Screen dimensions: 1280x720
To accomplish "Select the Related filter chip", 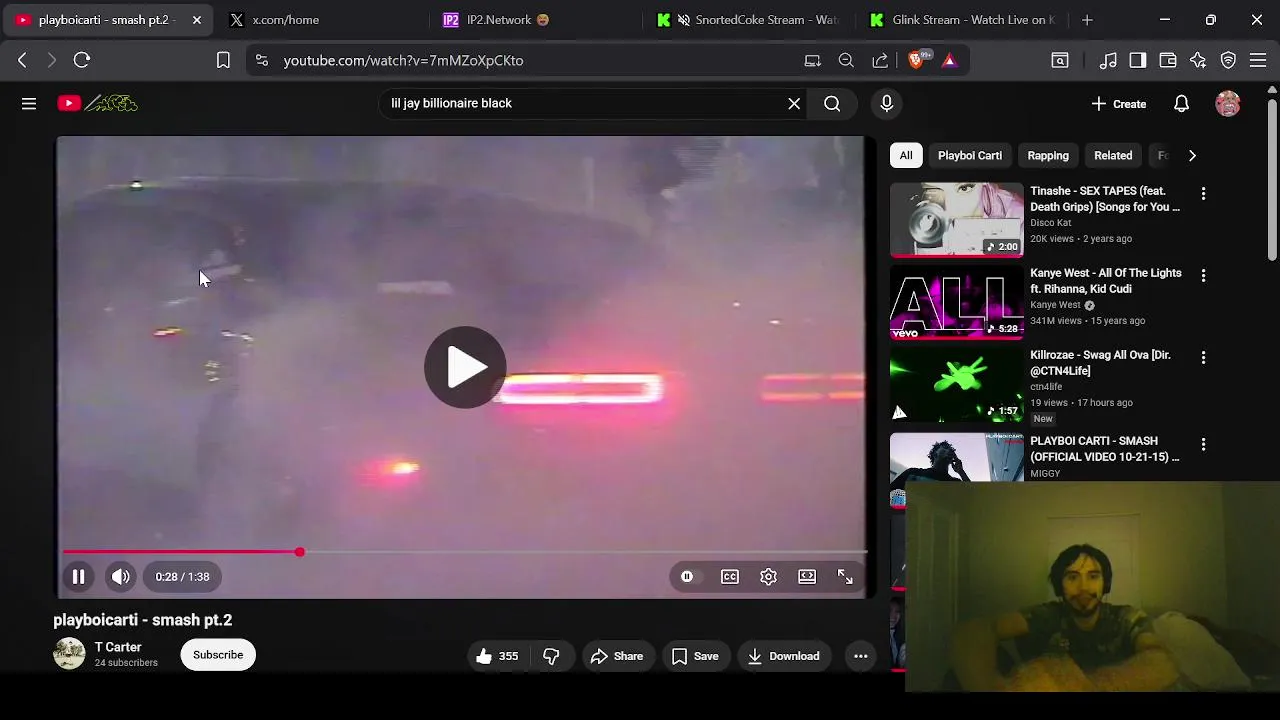I will (1113, 155).
